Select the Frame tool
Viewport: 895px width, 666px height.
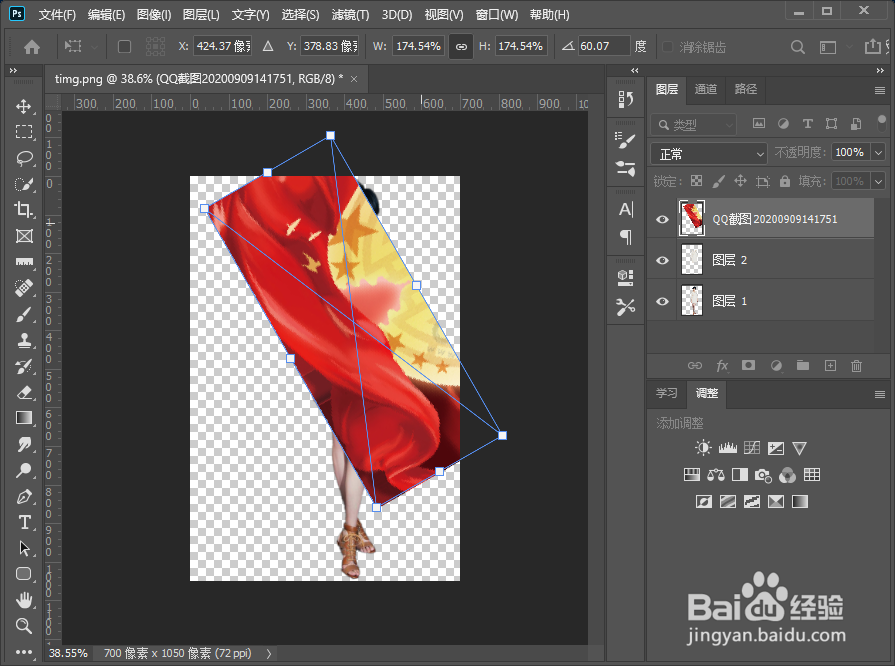coord(23,236)
